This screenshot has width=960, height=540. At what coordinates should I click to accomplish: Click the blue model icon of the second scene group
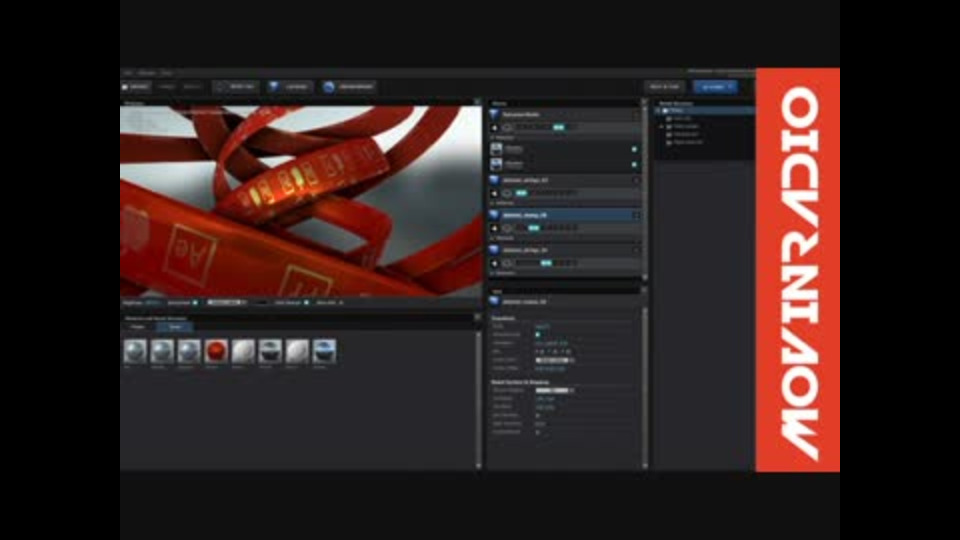tap(495, 180)
